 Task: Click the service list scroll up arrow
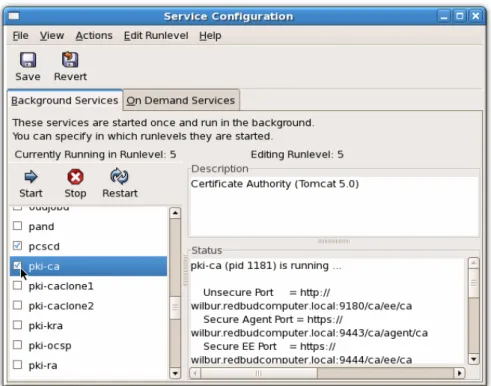(x=175, y=213)
